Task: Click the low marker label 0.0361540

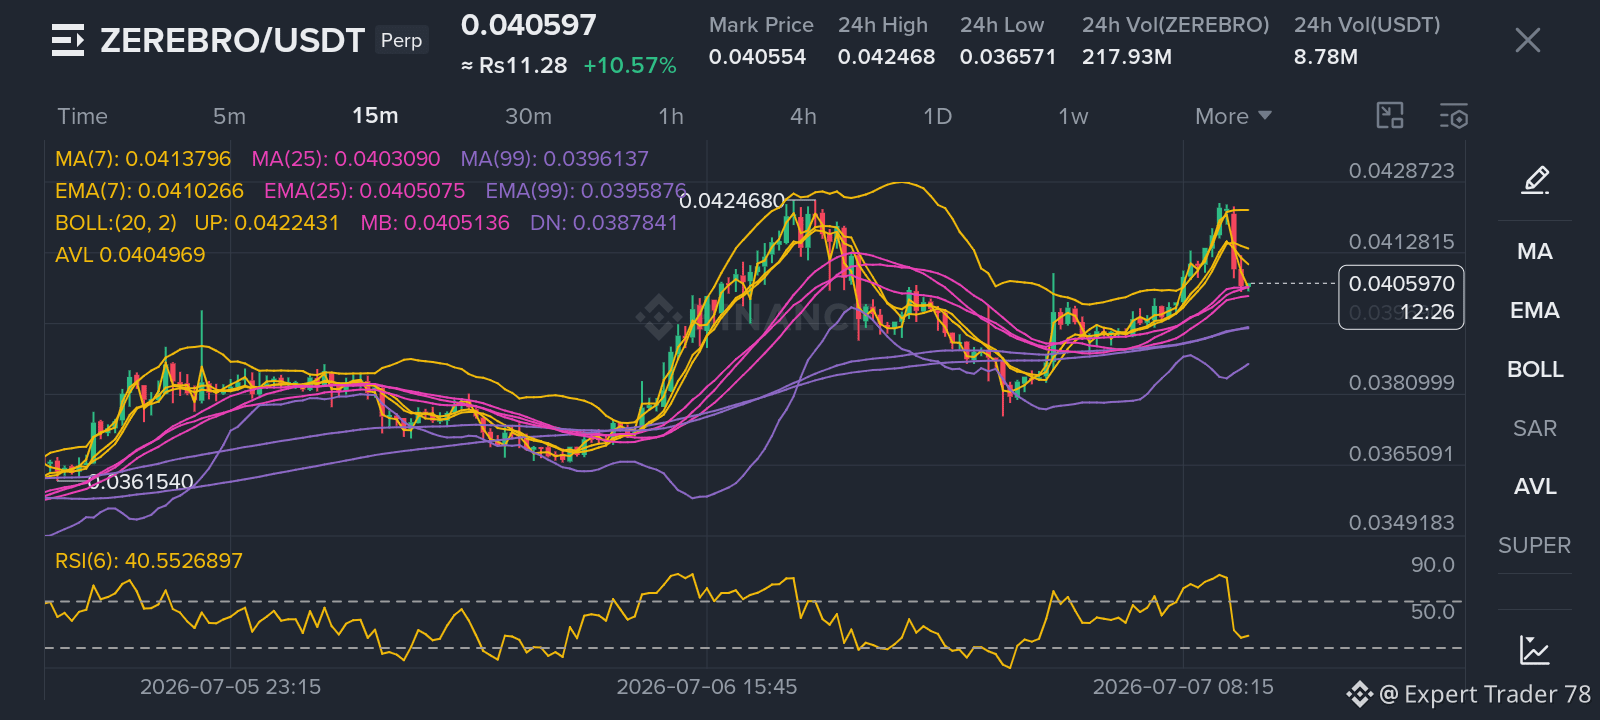Action: point(141,482)
